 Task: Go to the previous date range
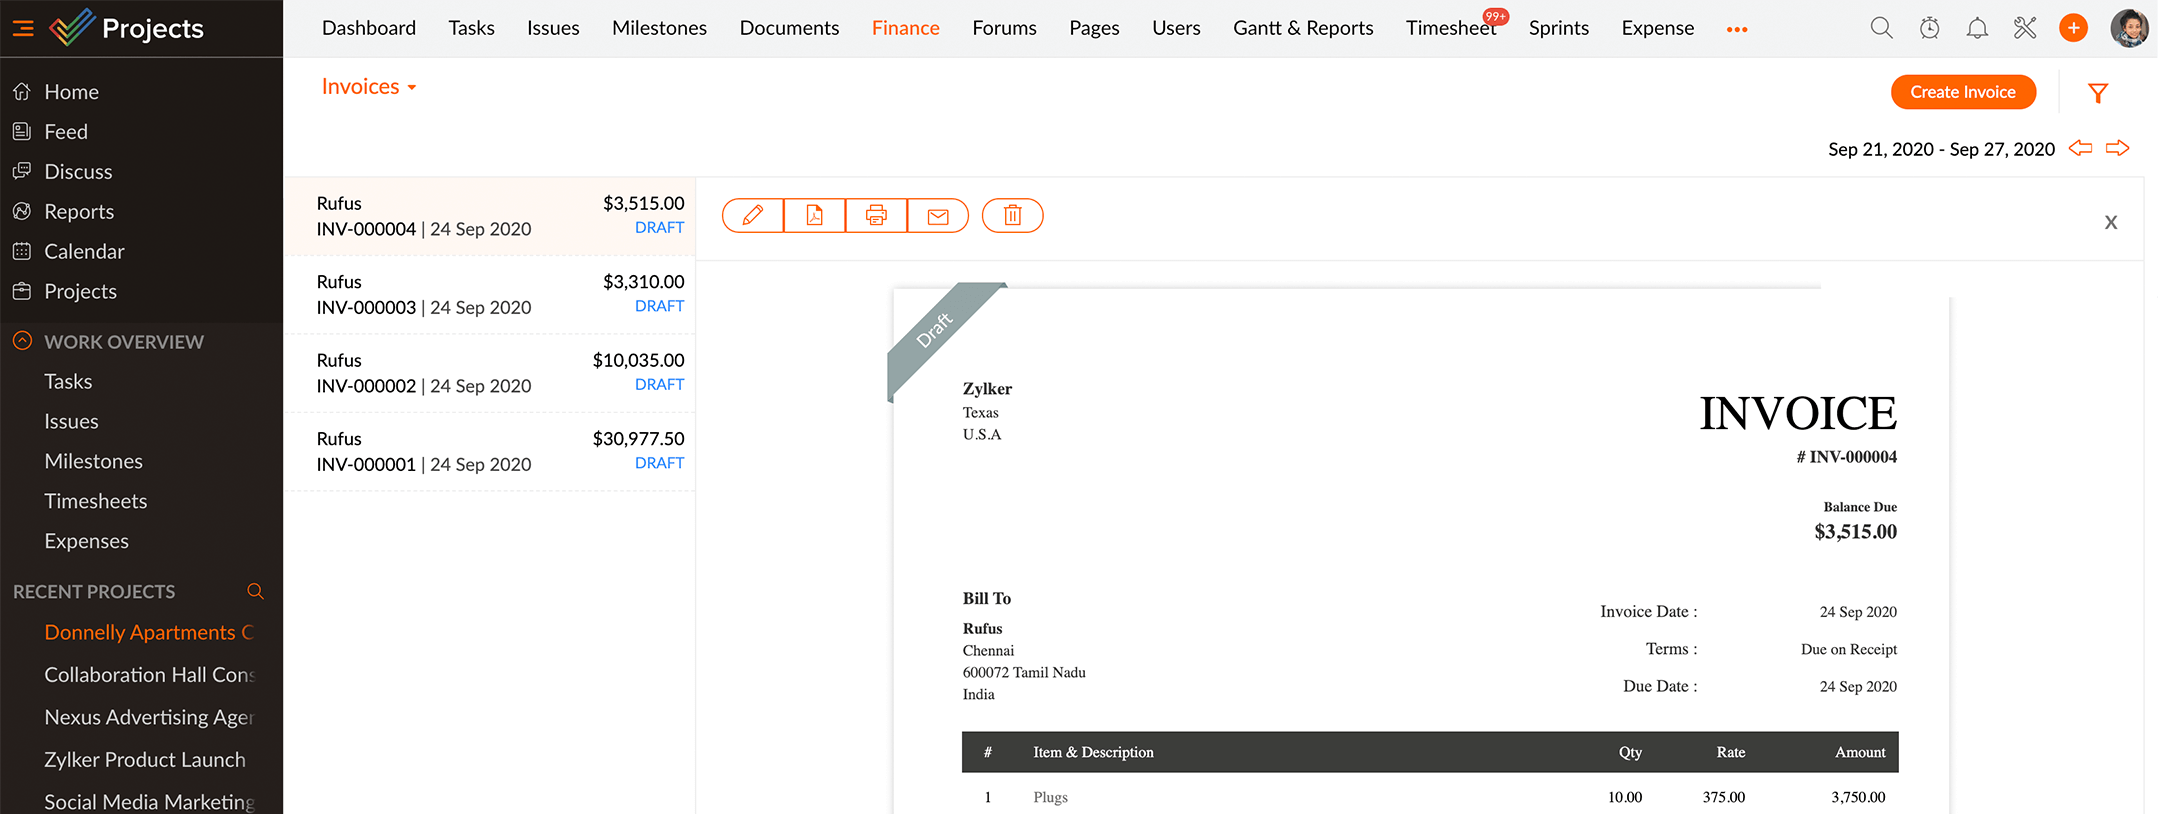[2080, 148]
